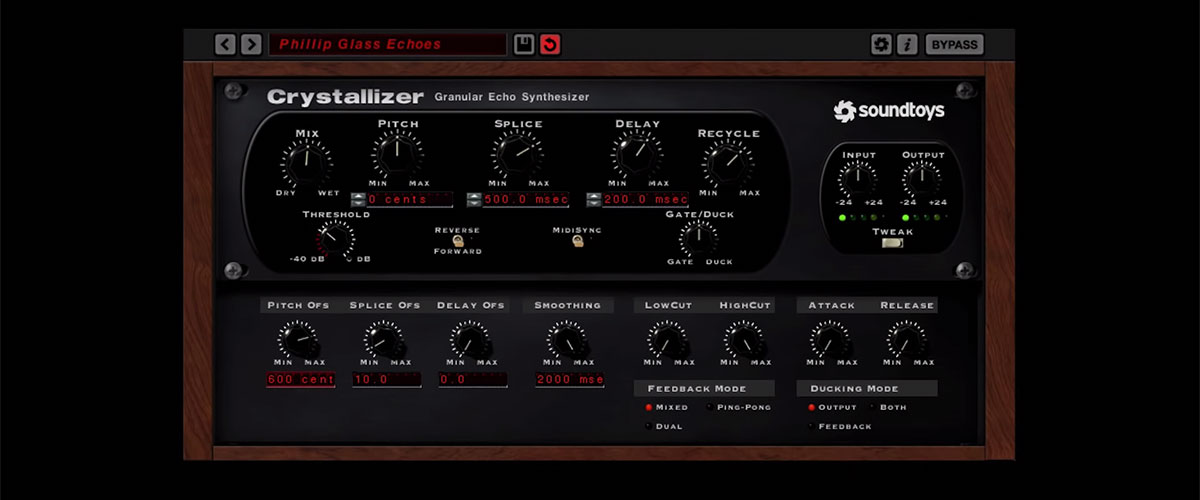Click the Granular Echo Synthesizer text
The image size is (1200, 500).
click(x=512, y=97)
